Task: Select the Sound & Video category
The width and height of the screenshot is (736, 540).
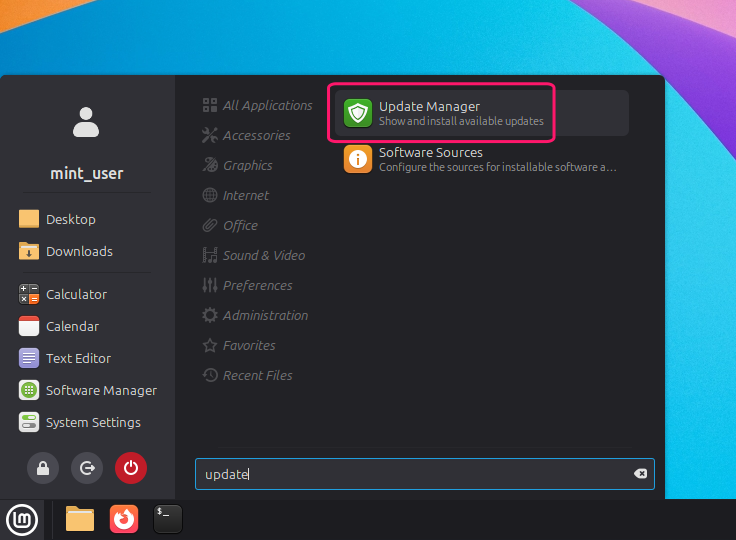Action: coord(254,255)
